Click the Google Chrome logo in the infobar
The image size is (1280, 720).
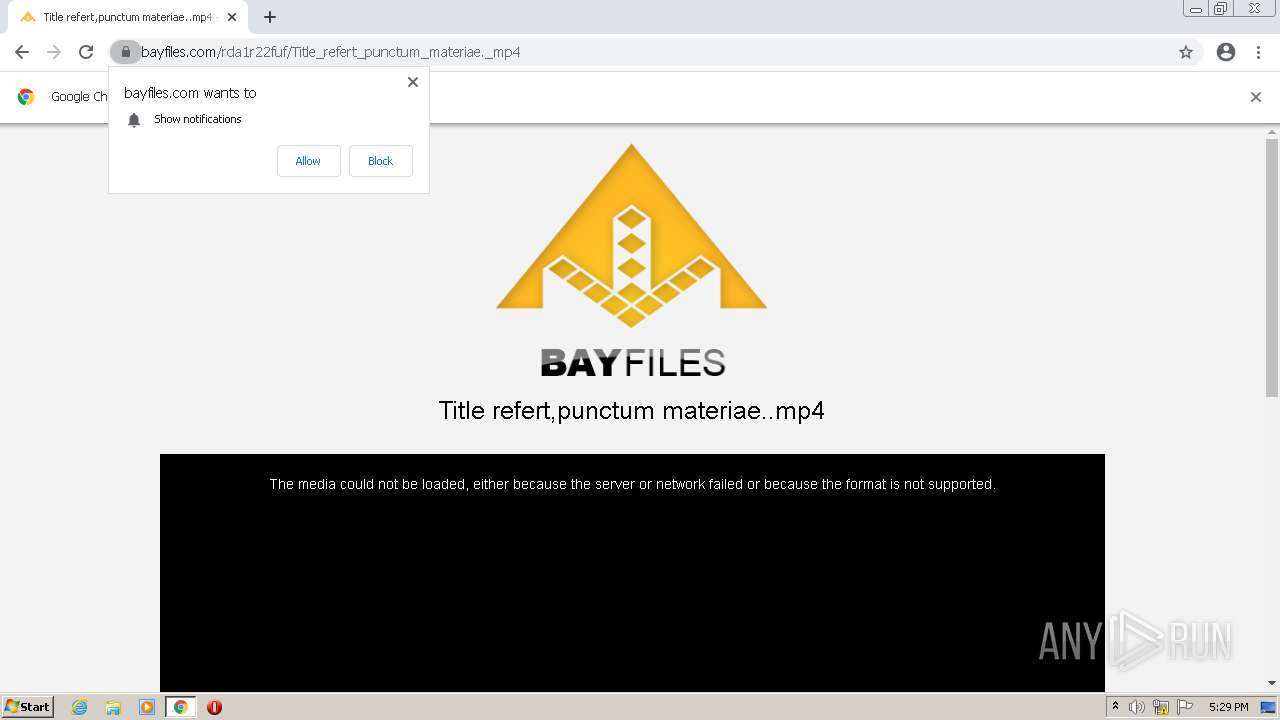(26, 97)
